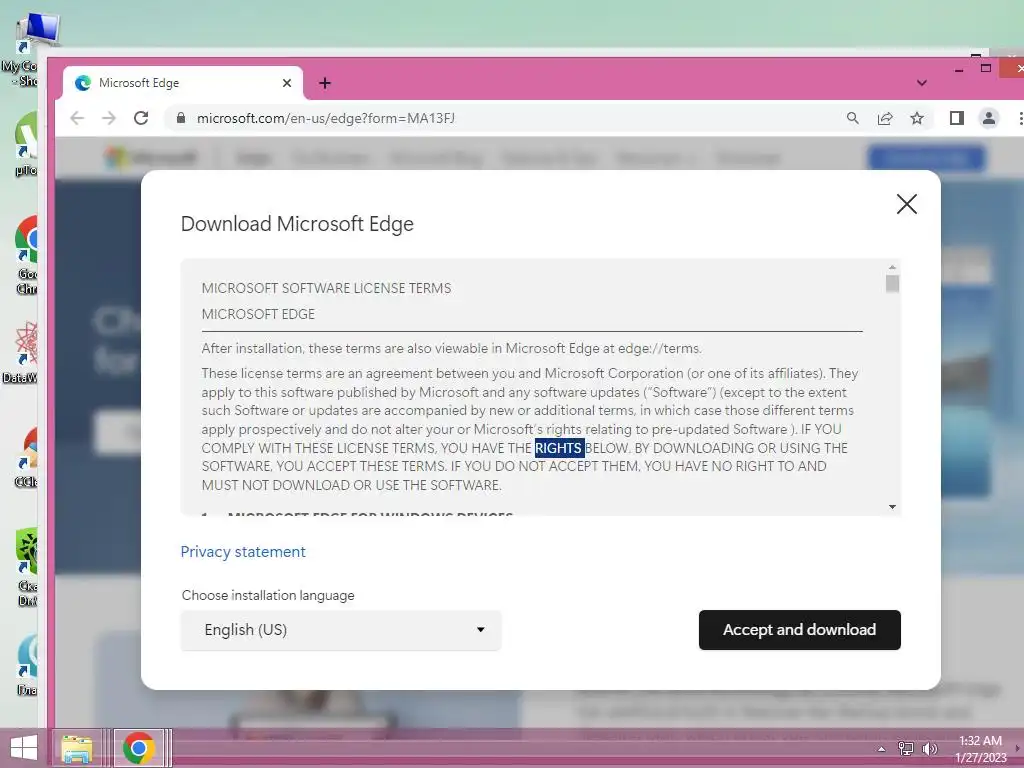Open the Chrome profile avatar
This screenshot has height=768, width=1024.
tap(989, 118)
